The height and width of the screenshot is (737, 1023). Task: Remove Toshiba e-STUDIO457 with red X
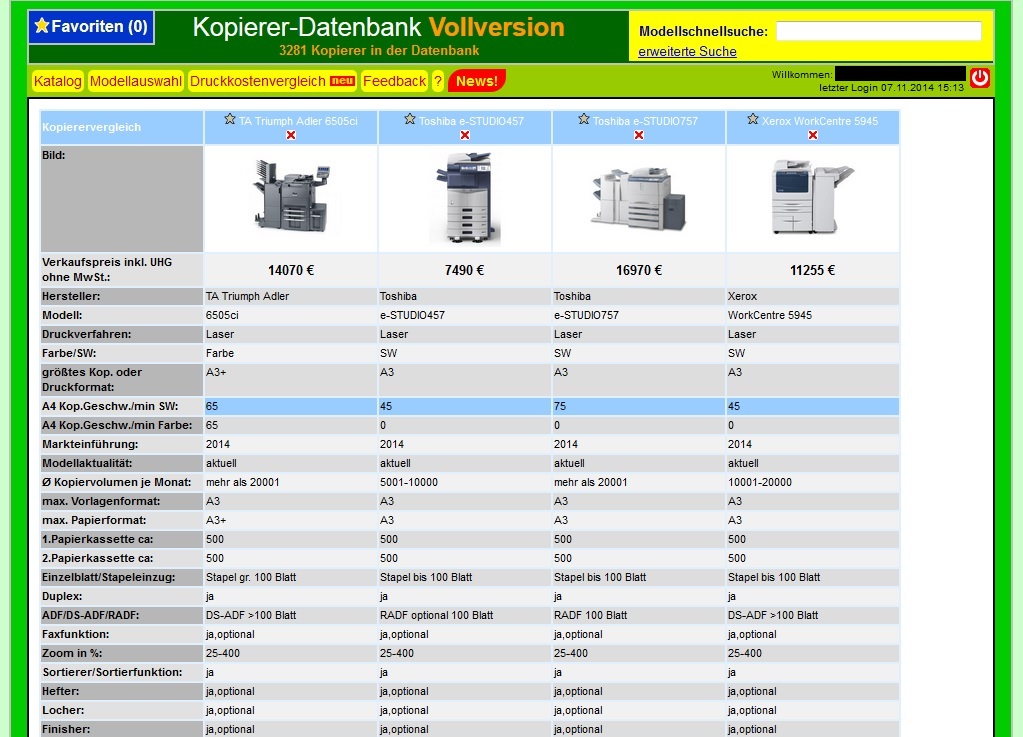(x=465, y=135)
